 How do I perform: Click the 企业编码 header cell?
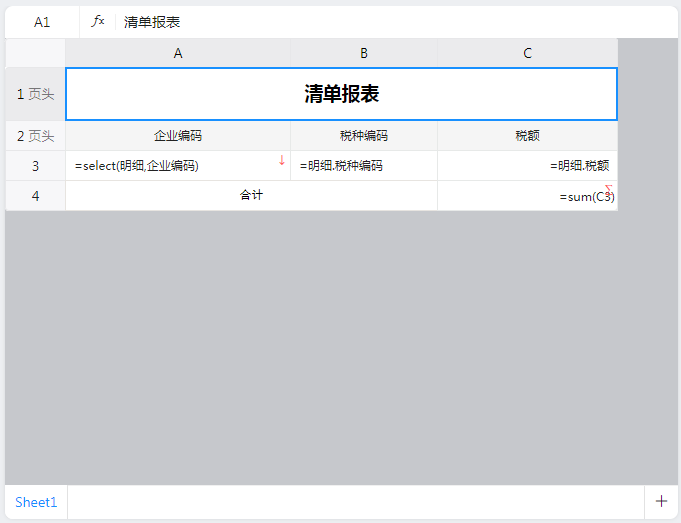(178, 136)
